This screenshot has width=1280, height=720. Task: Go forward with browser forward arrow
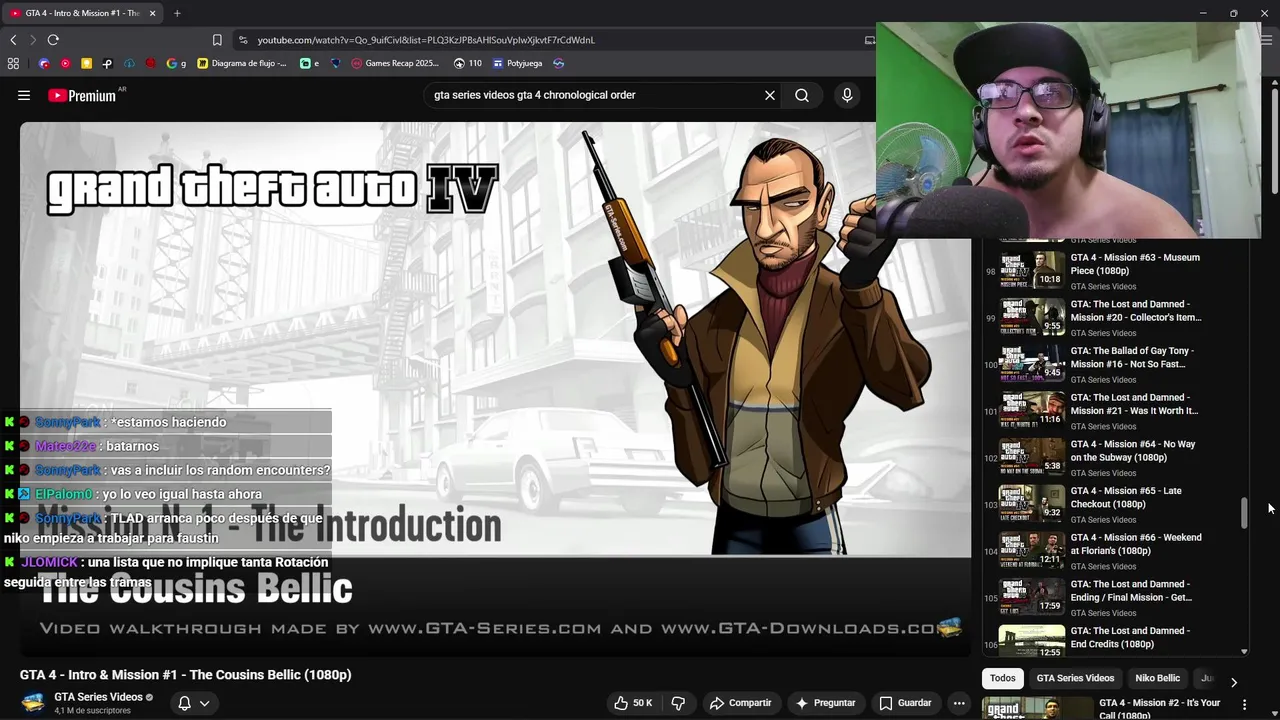(32, 40)
